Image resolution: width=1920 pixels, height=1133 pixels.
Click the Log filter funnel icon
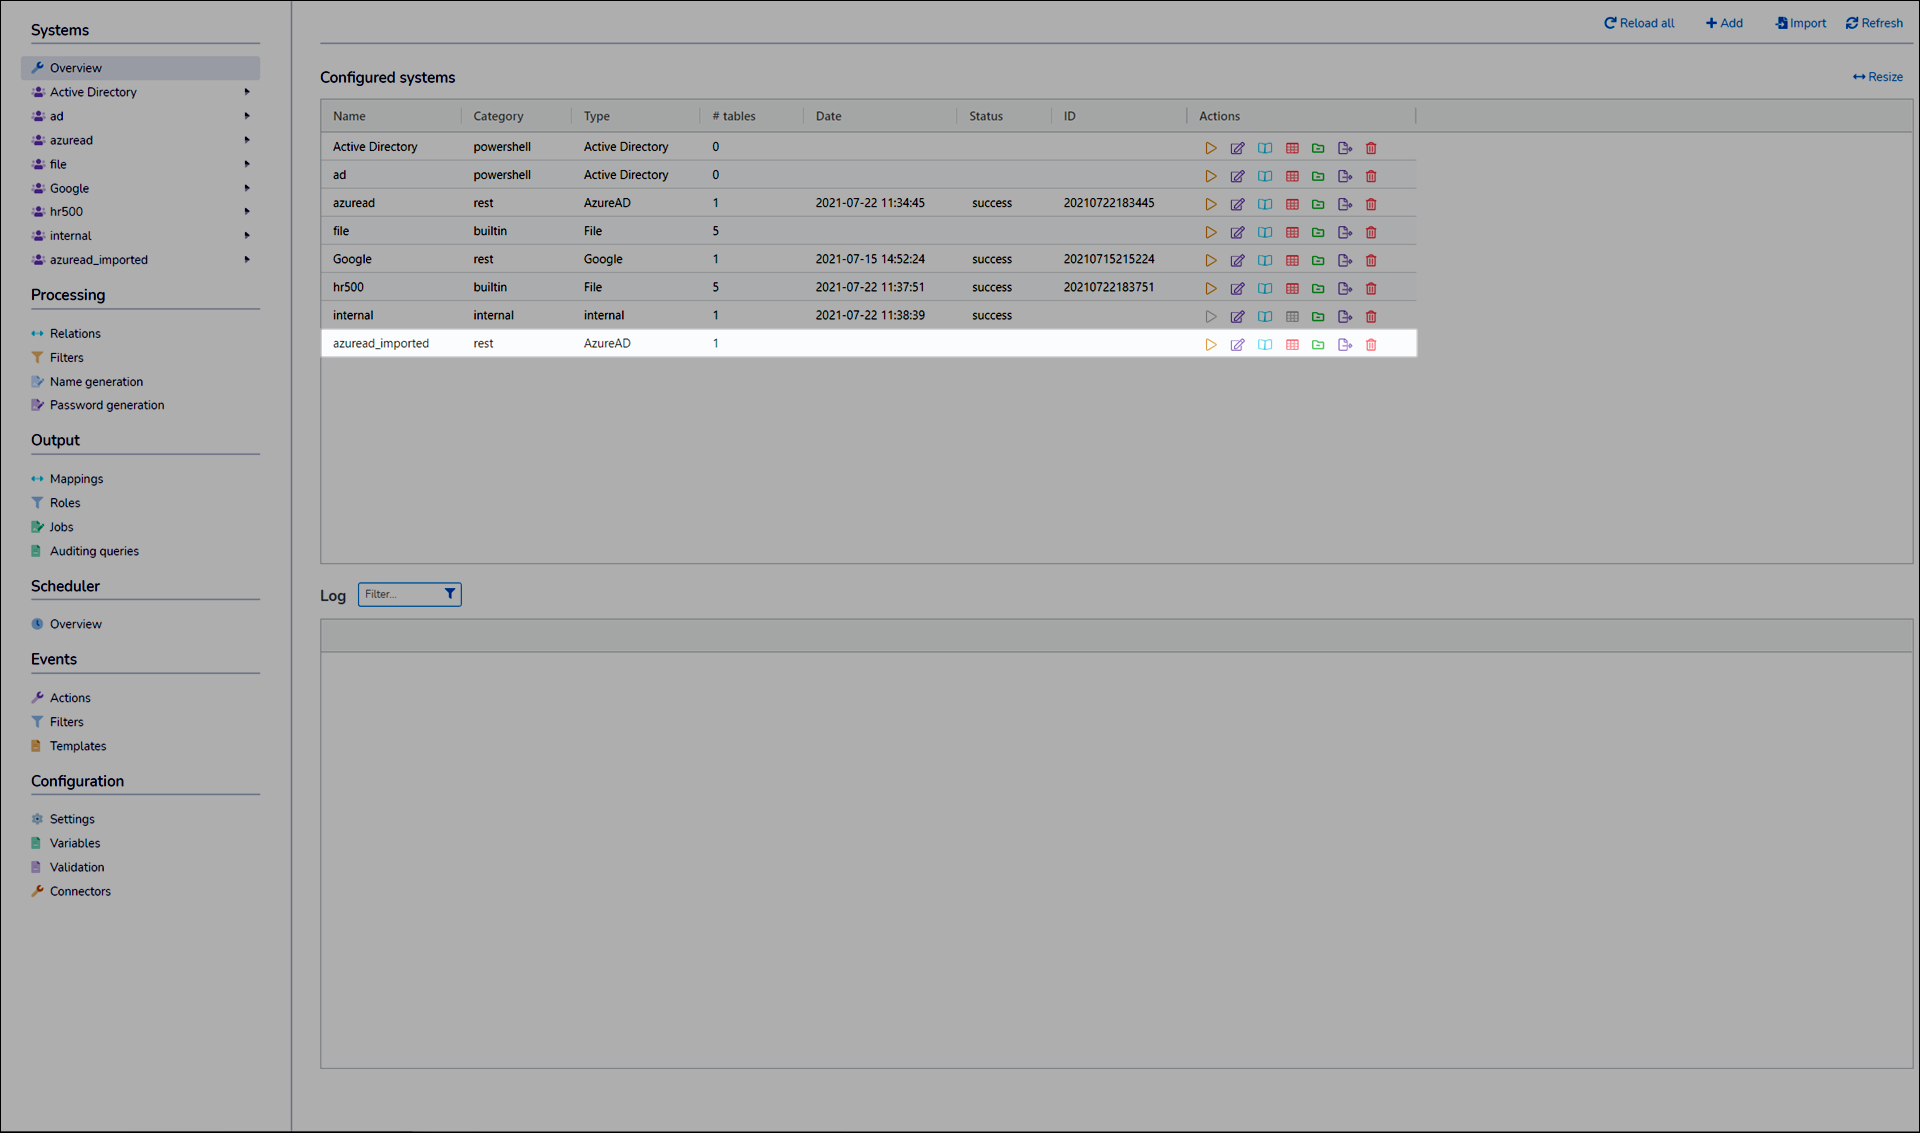point(450,594)
